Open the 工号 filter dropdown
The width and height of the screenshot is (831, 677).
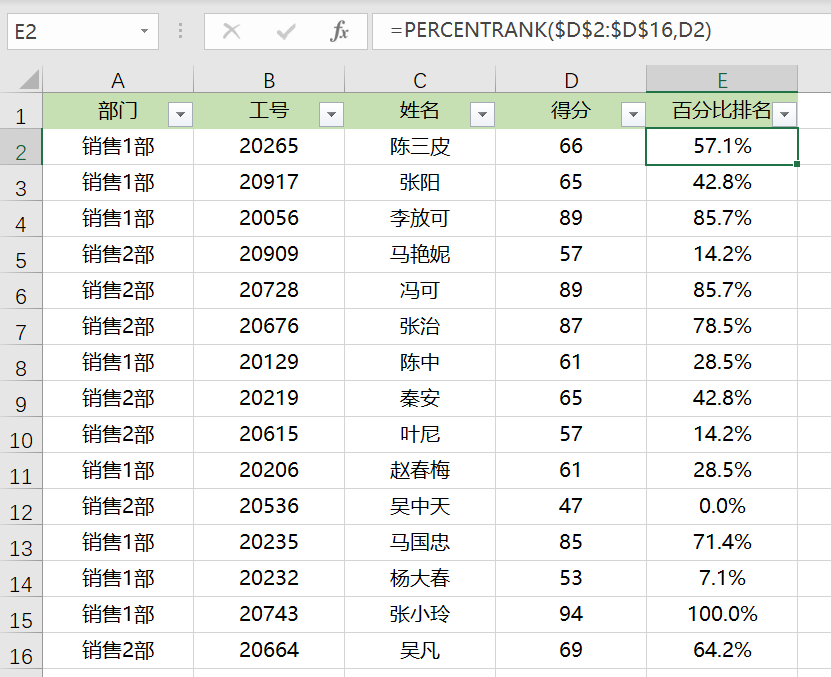tap(331, 114)
